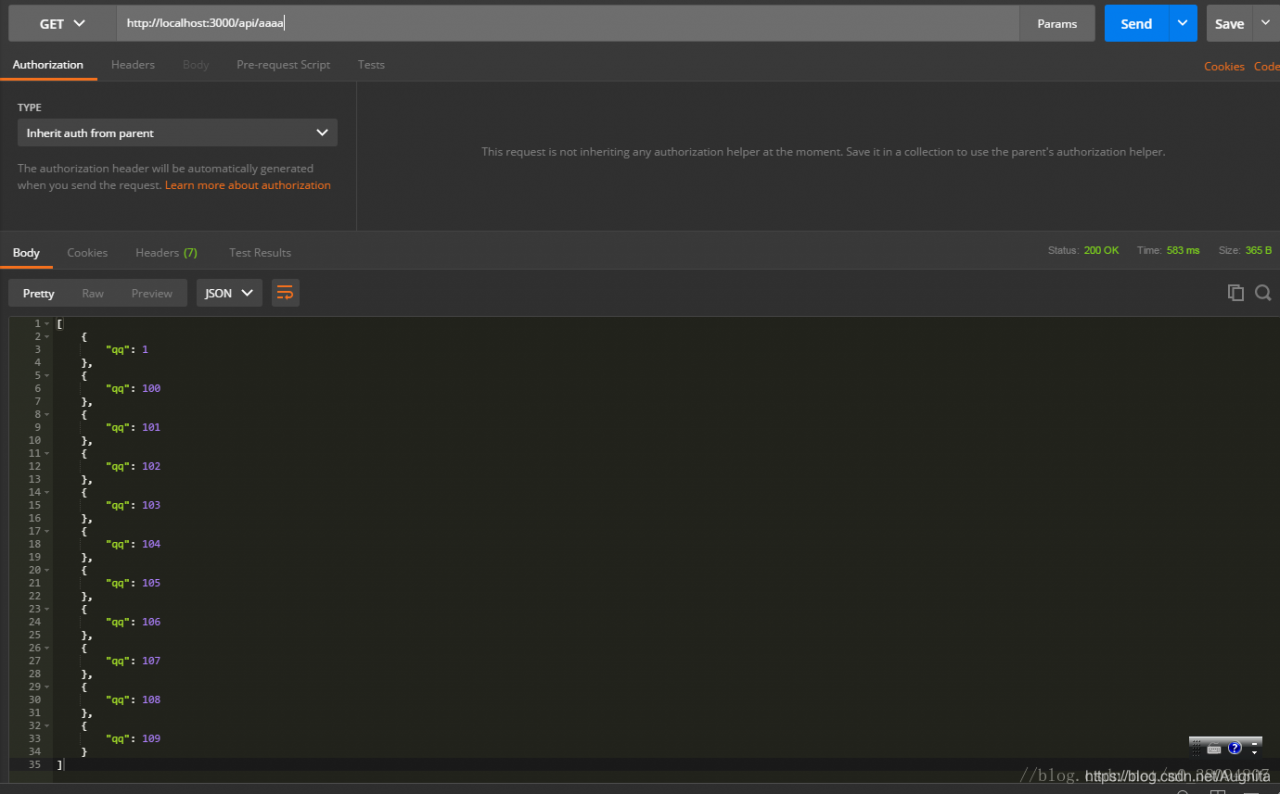Image resolution: width=1280 pixels, height=794 pixels.
Task: Collapse the JSON object starting at line 2
Action: coord(47,337)
